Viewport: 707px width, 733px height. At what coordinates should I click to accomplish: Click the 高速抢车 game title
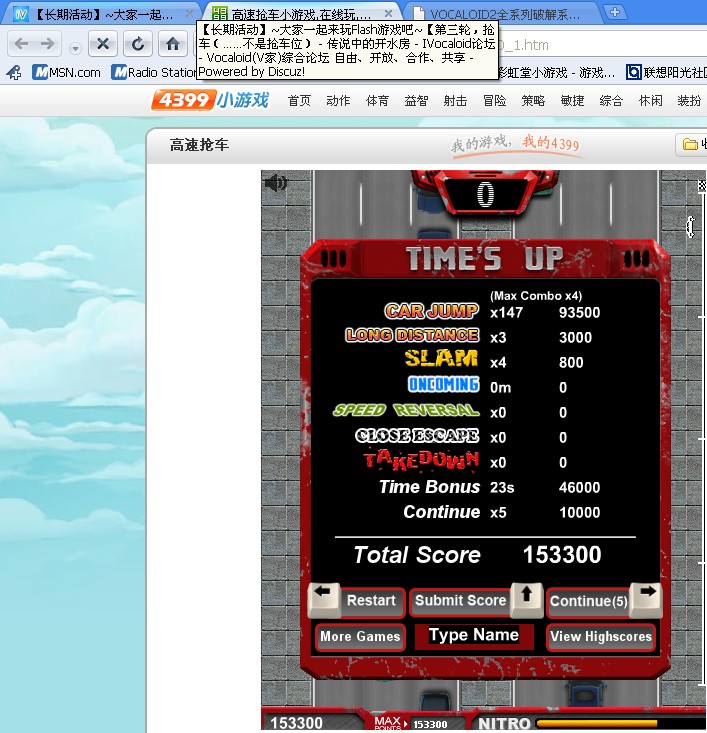coord(199,145)
